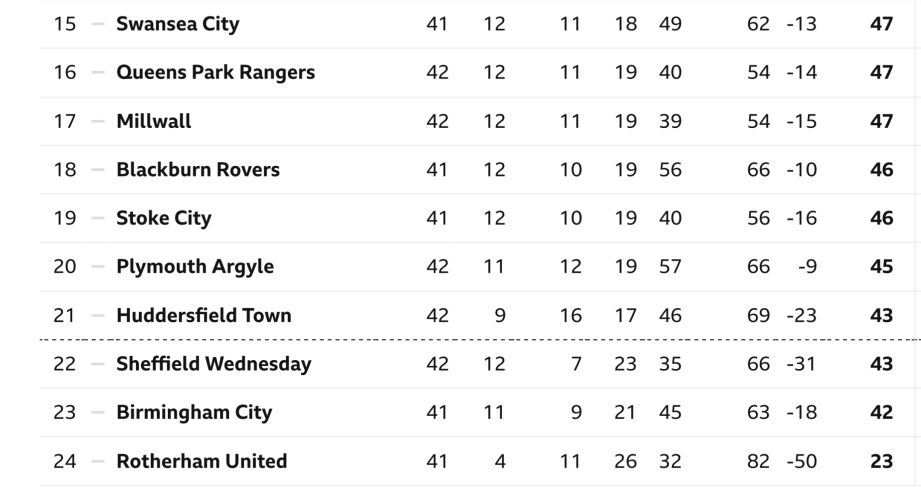
Task: Click the position-unchanged dash next to Stoke City
Action: (96, 218)
